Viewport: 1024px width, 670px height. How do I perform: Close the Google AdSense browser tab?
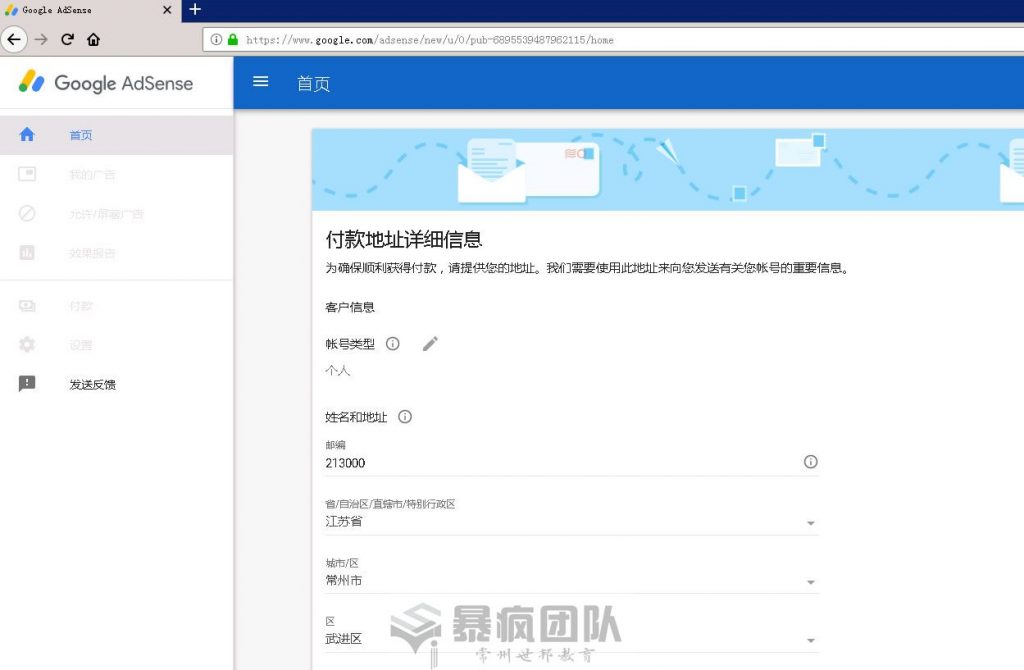coord(167,10)
